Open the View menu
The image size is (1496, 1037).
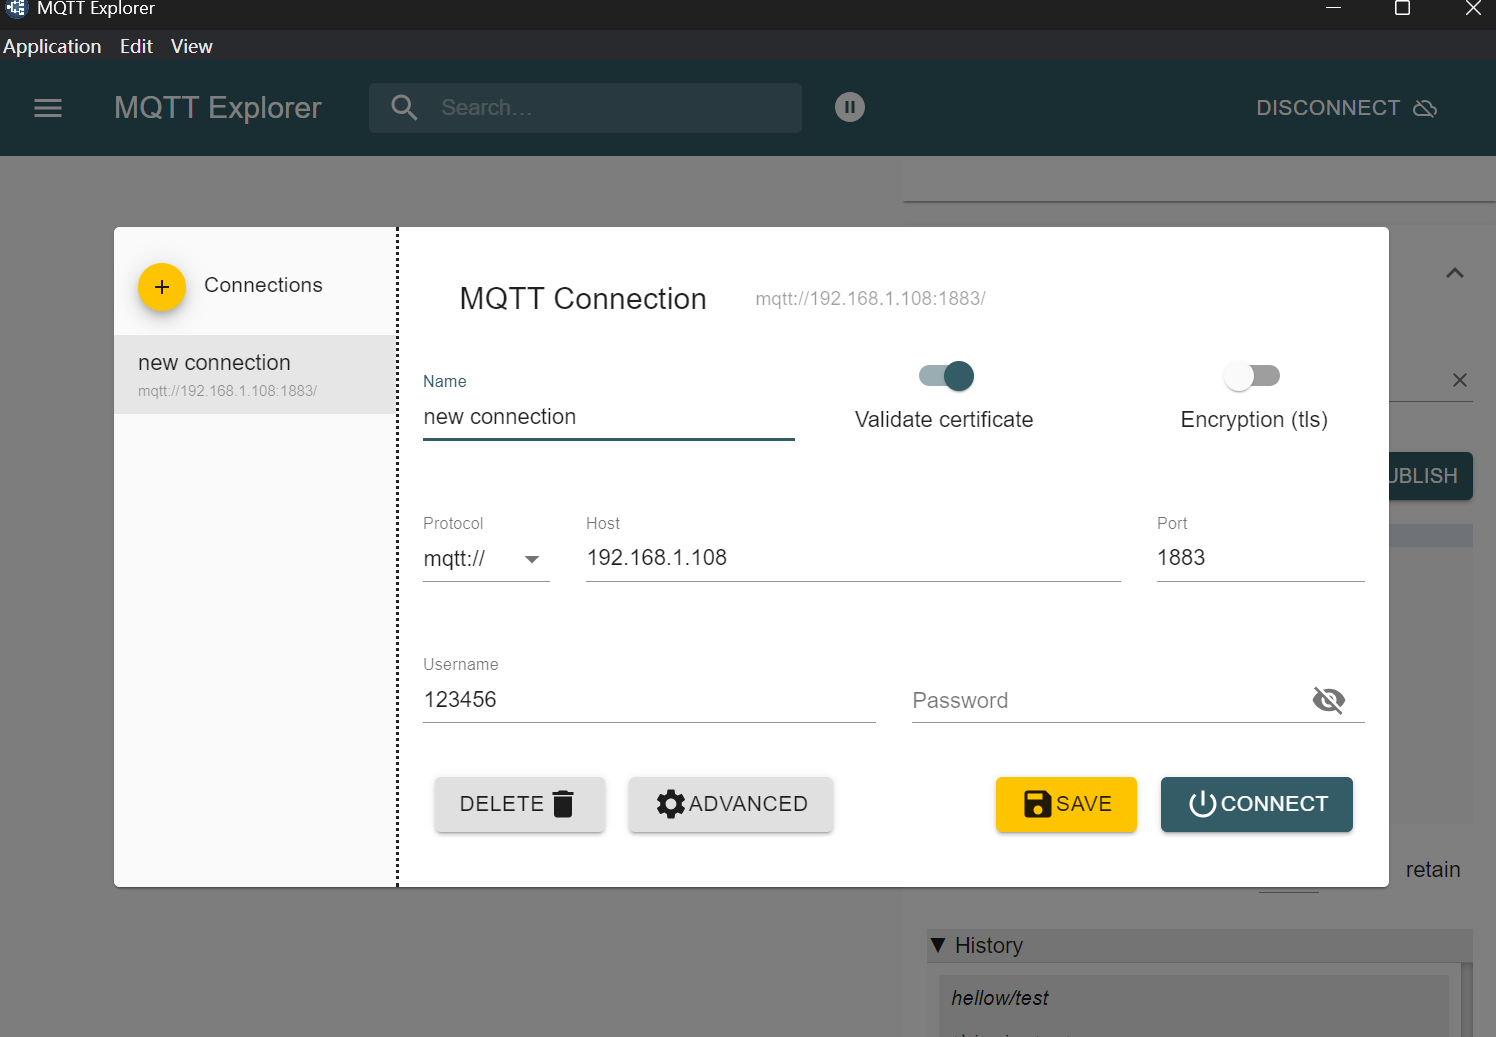(x=191, y=46)
